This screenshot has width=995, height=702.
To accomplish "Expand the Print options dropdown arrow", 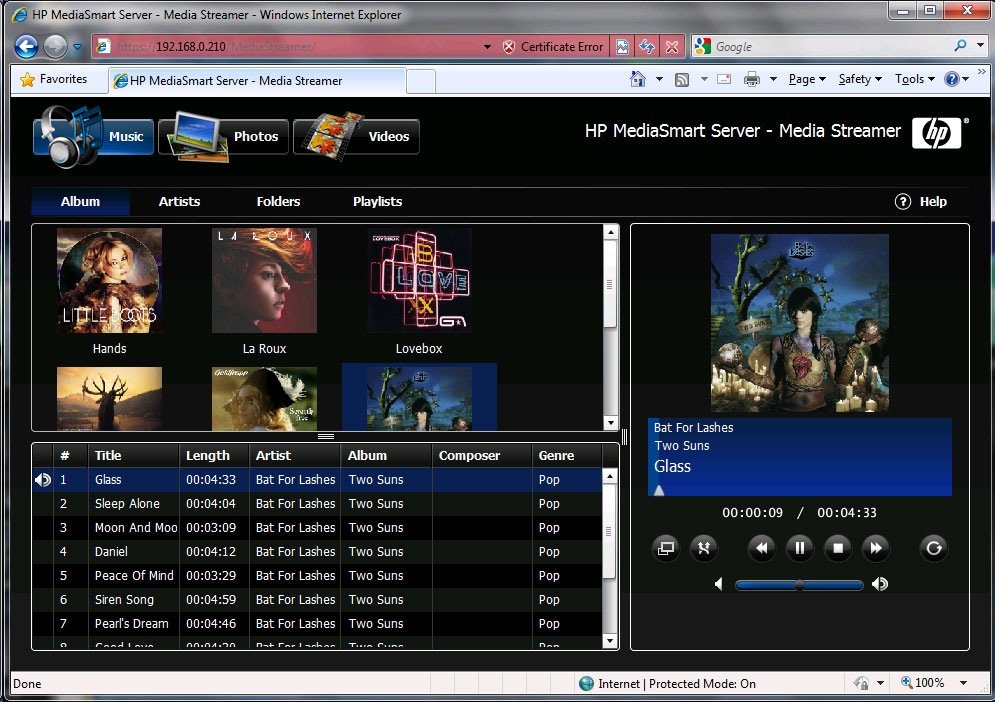I will [x=773, y=79].
